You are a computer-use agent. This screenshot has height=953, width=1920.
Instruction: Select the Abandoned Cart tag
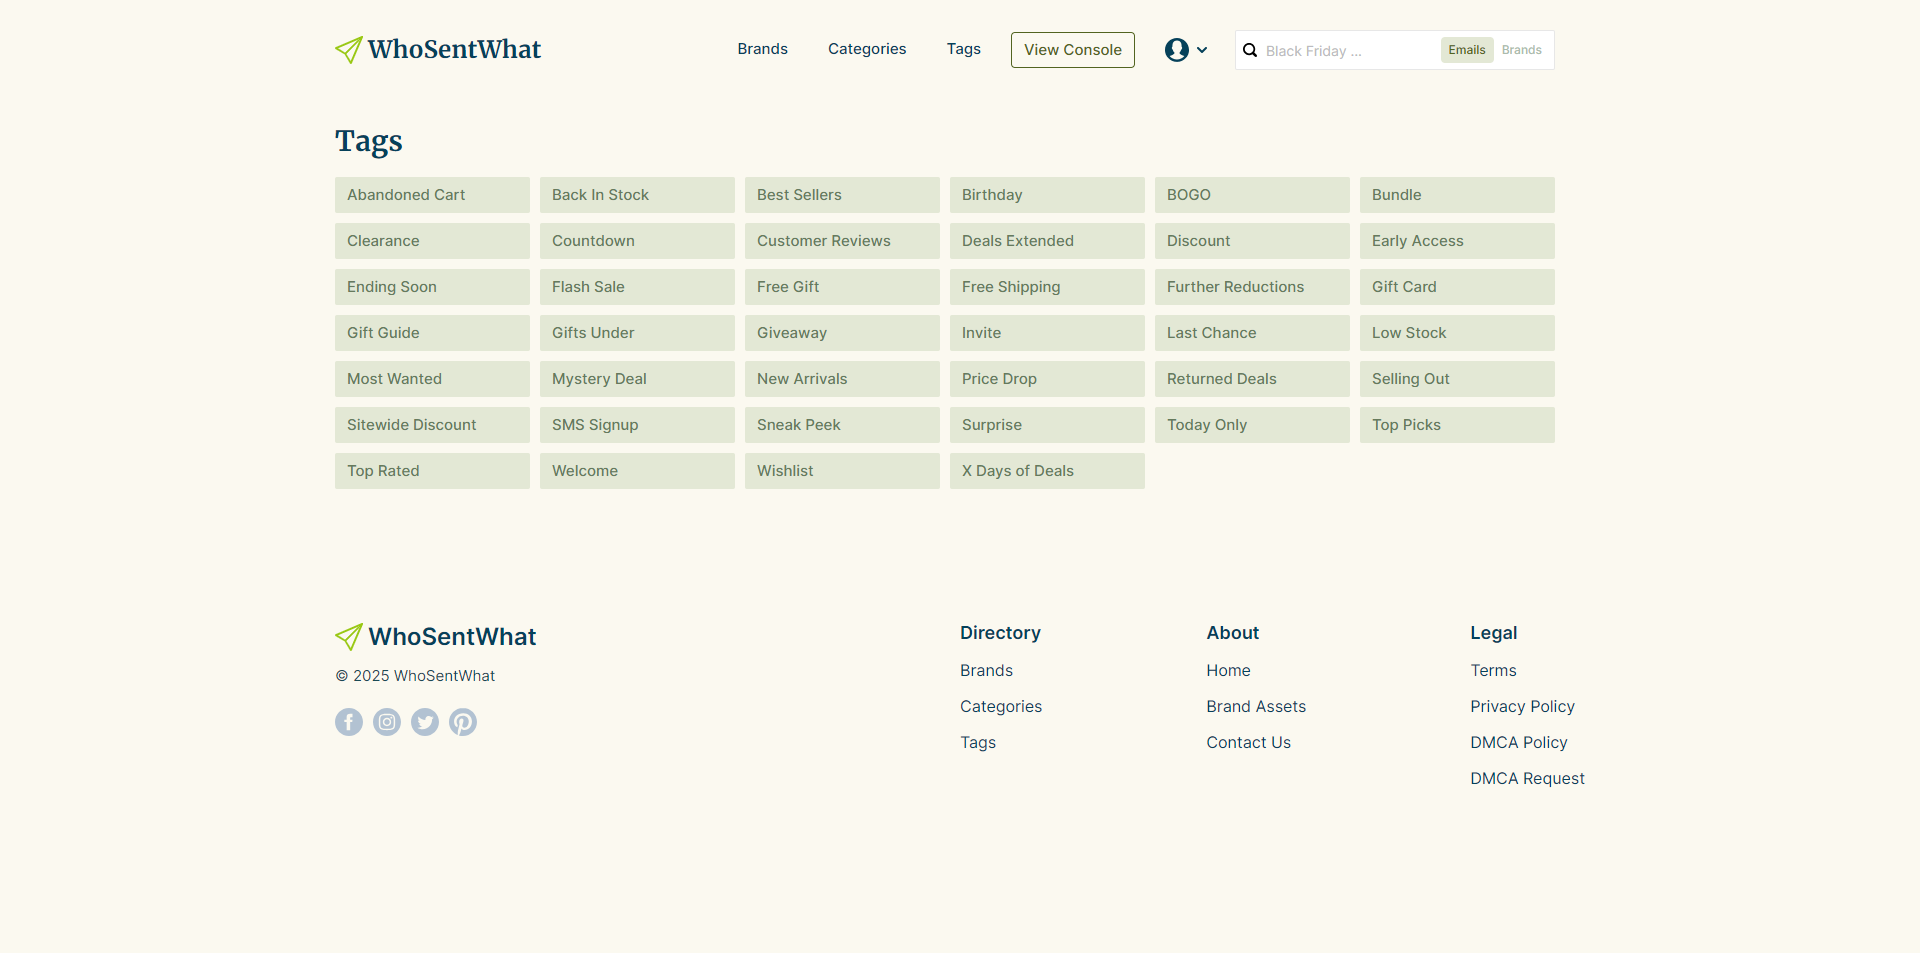coord(432,195)
